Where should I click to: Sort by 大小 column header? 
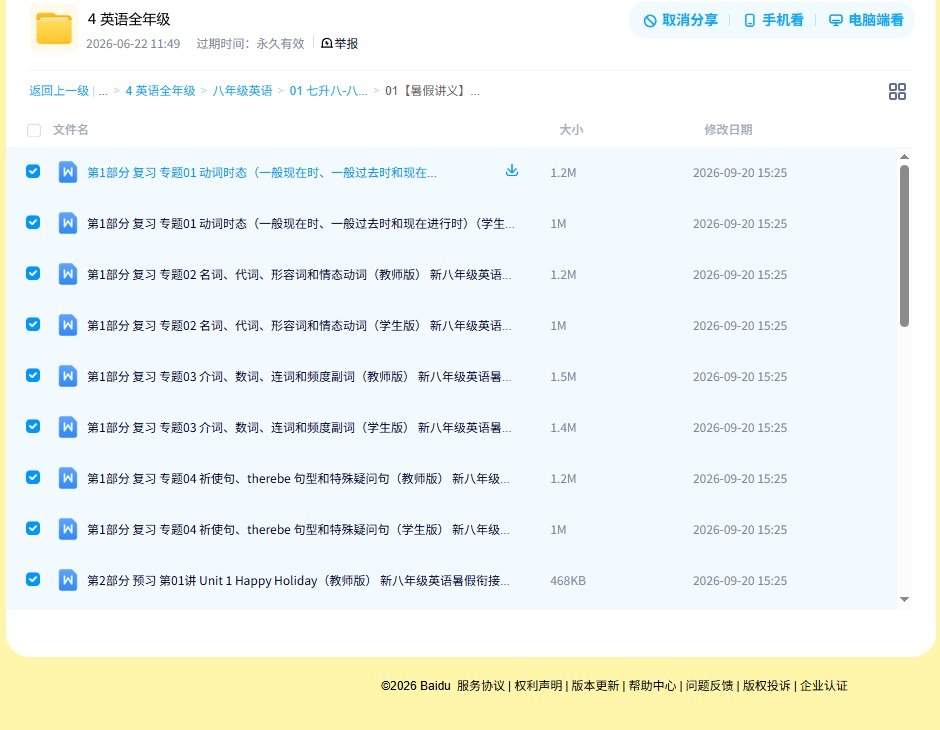[571, 129]
